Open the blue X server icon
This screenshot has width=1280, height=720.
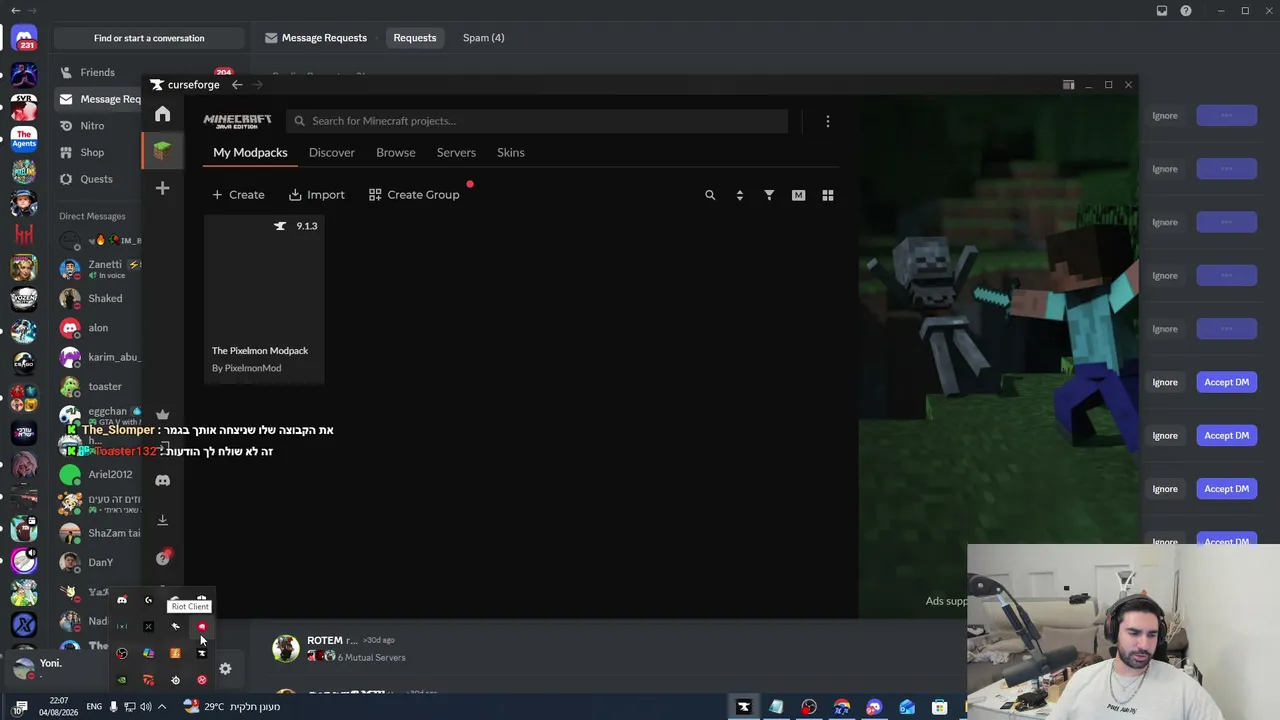pyautogui.click(x=24, y=625)
